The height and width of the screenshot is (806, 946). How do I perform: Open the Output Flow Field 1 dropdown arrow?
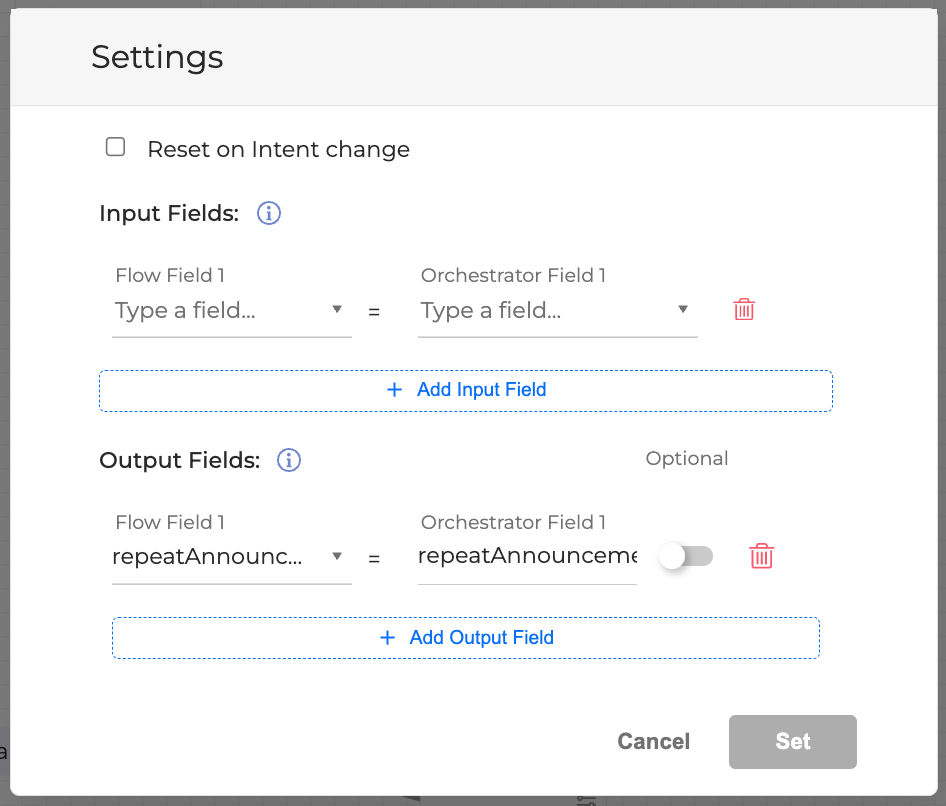tap(337, 556)
